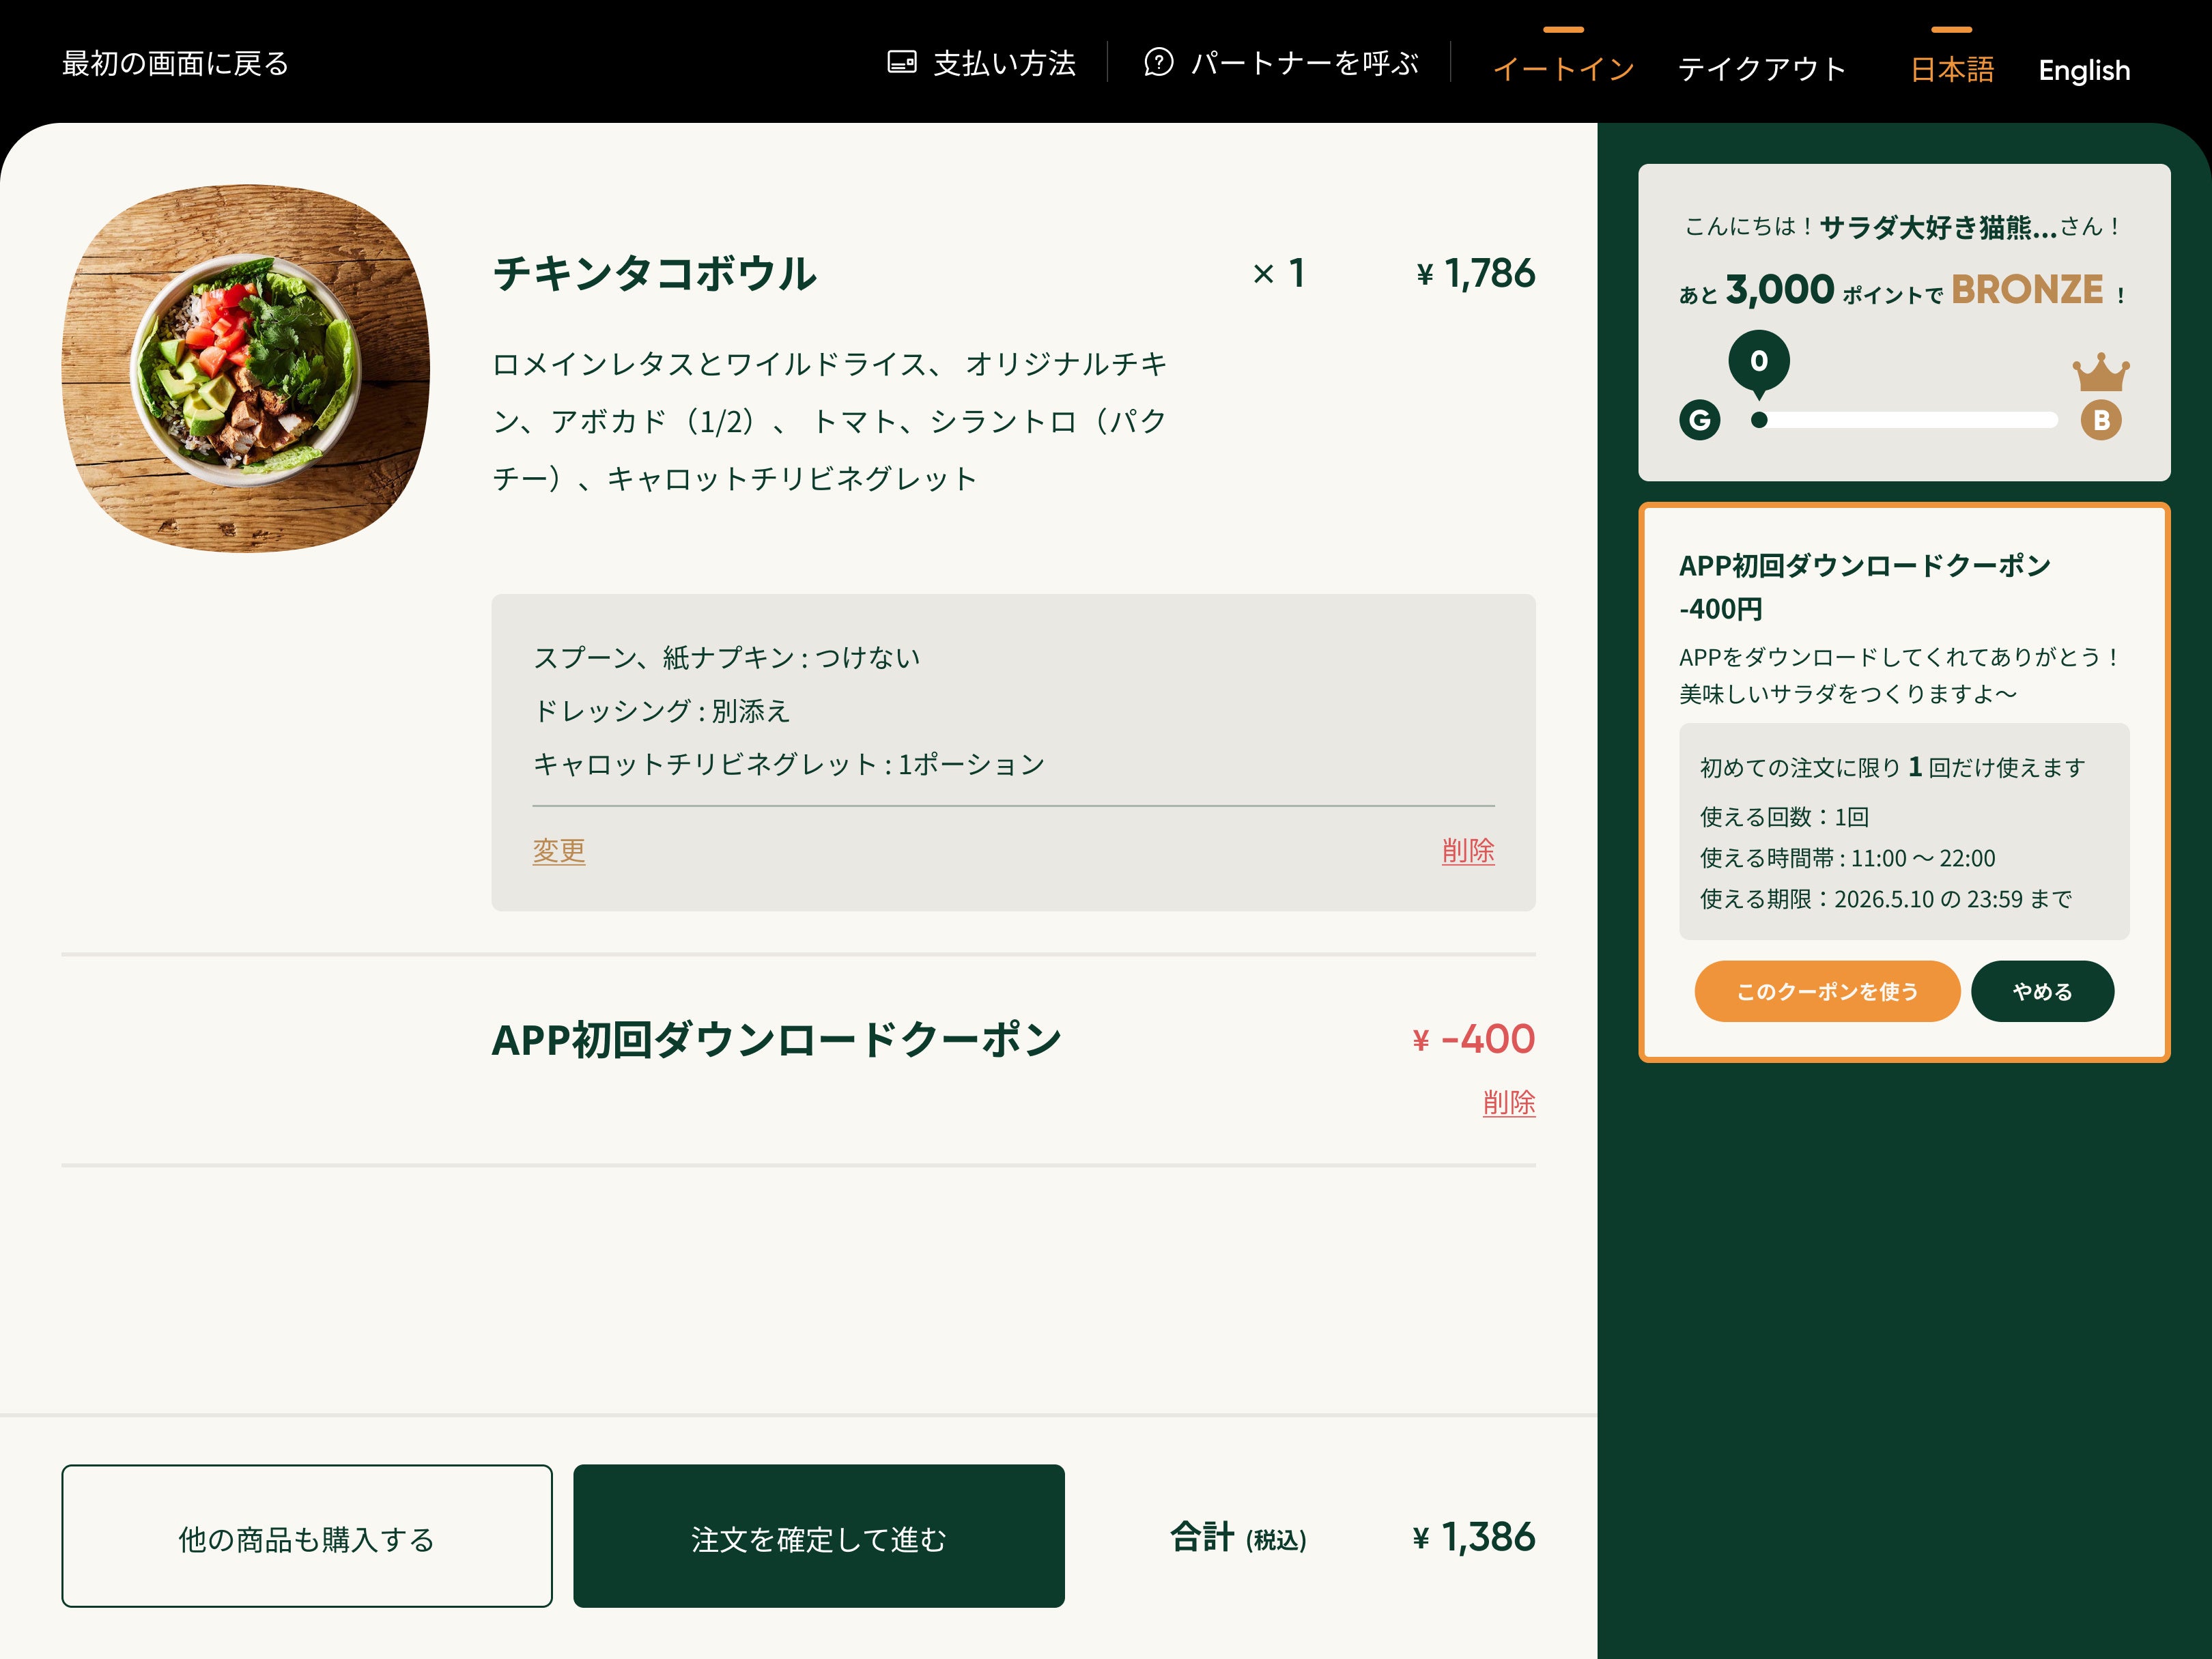Image resolution: width=2212 pixels, height=1659 pixels.
Task: Switch language to English
Action: point(2084,70)
